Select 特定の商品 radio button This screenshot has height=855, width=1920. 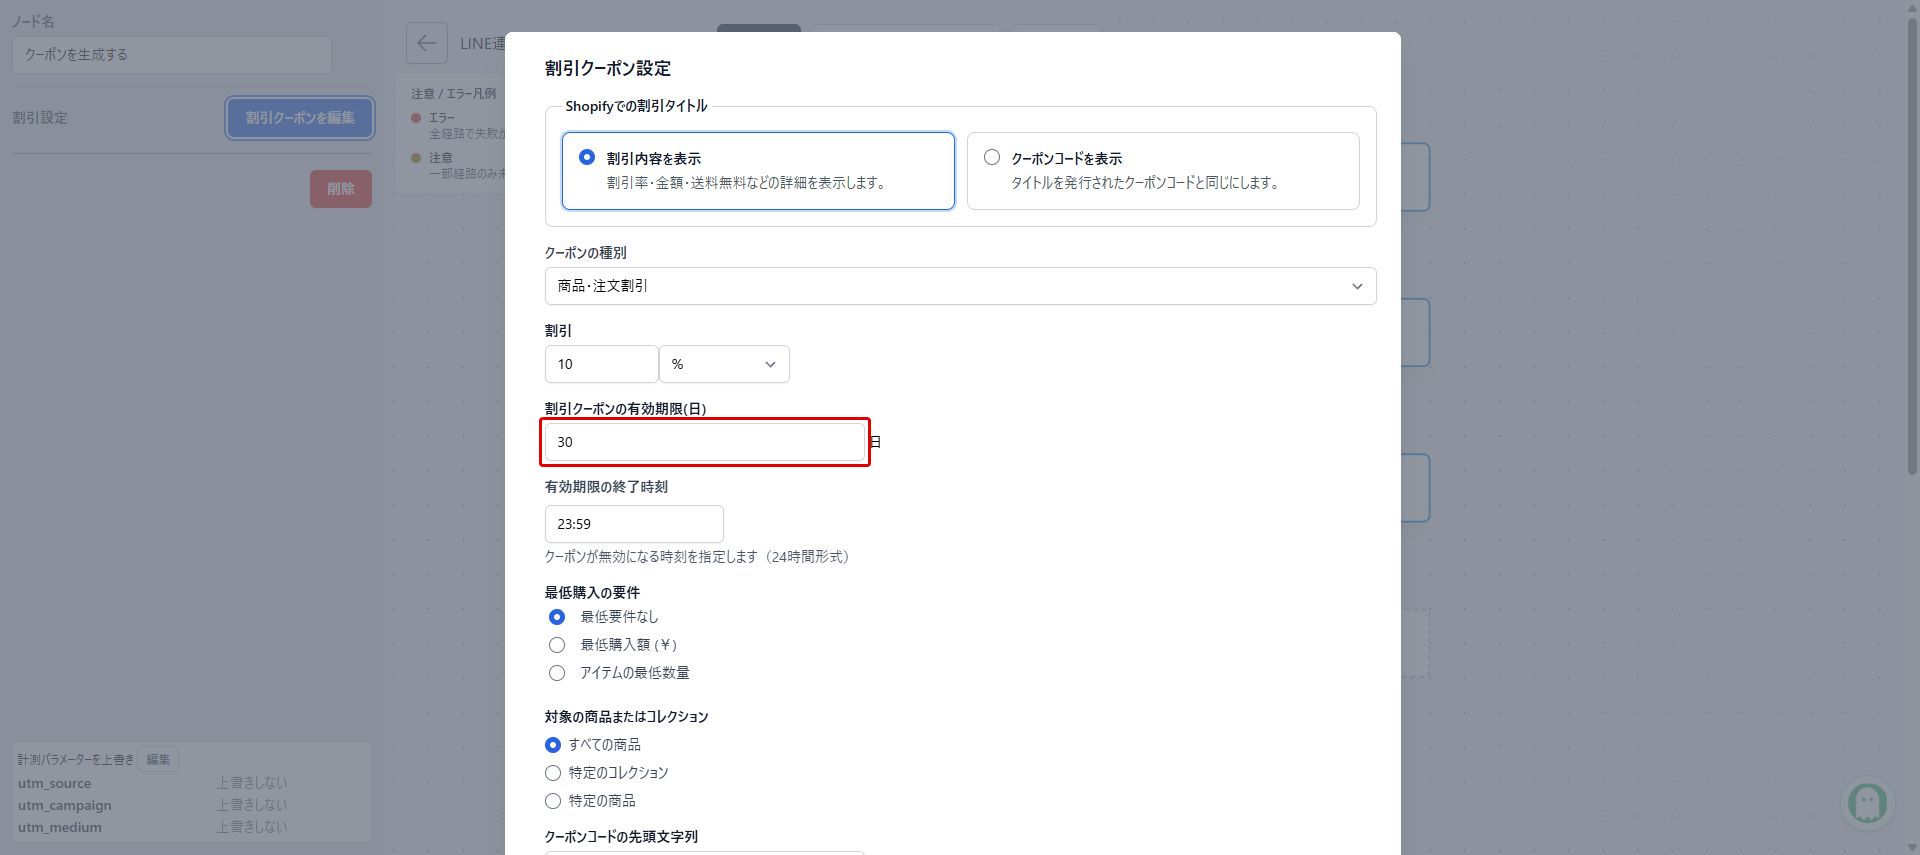[x=553, y=801]
